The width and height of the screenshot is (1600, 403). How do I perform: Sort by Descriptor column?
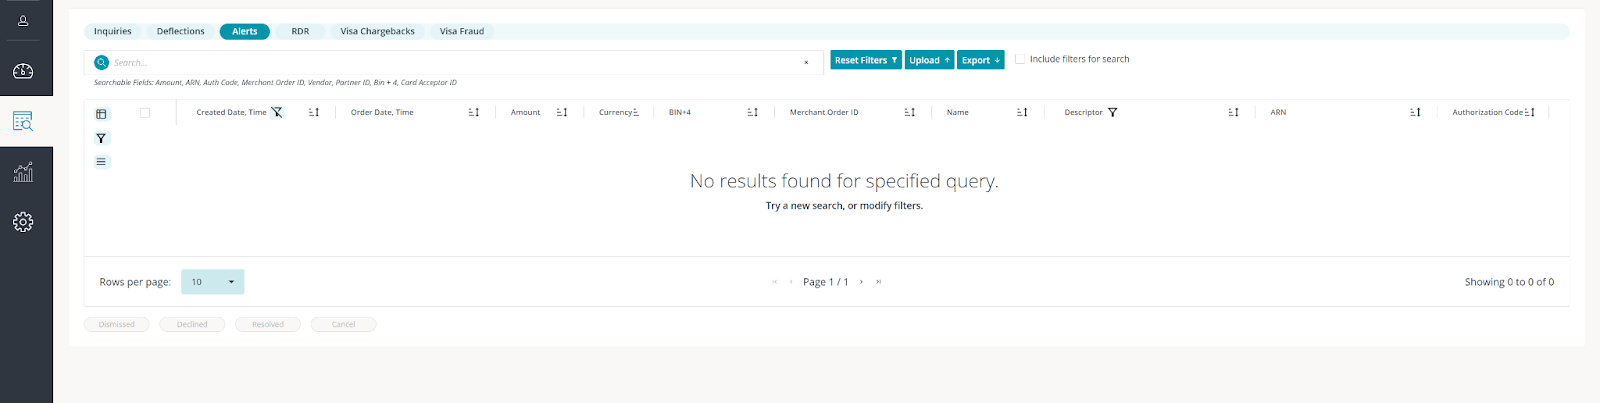1234,112
